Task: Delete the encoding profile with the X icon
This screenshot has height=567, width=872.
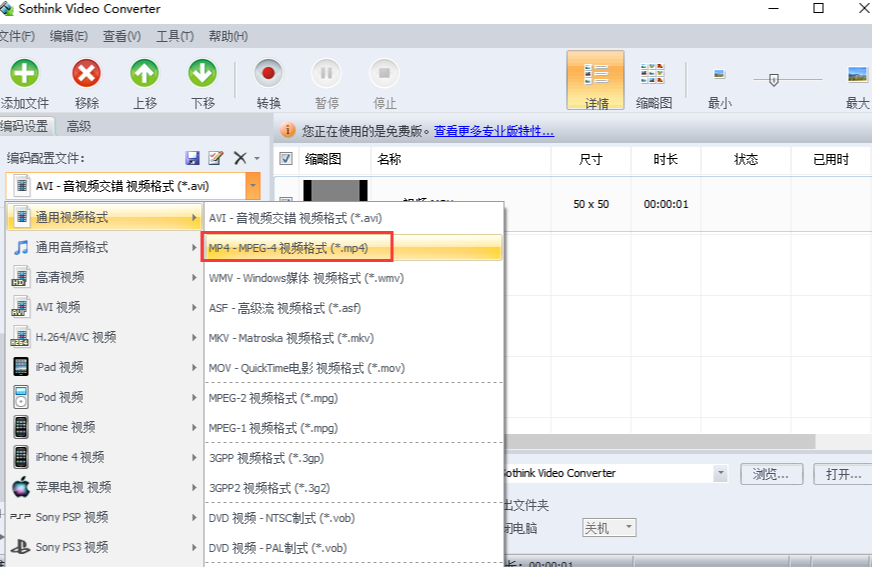Action: pos(240,158)
